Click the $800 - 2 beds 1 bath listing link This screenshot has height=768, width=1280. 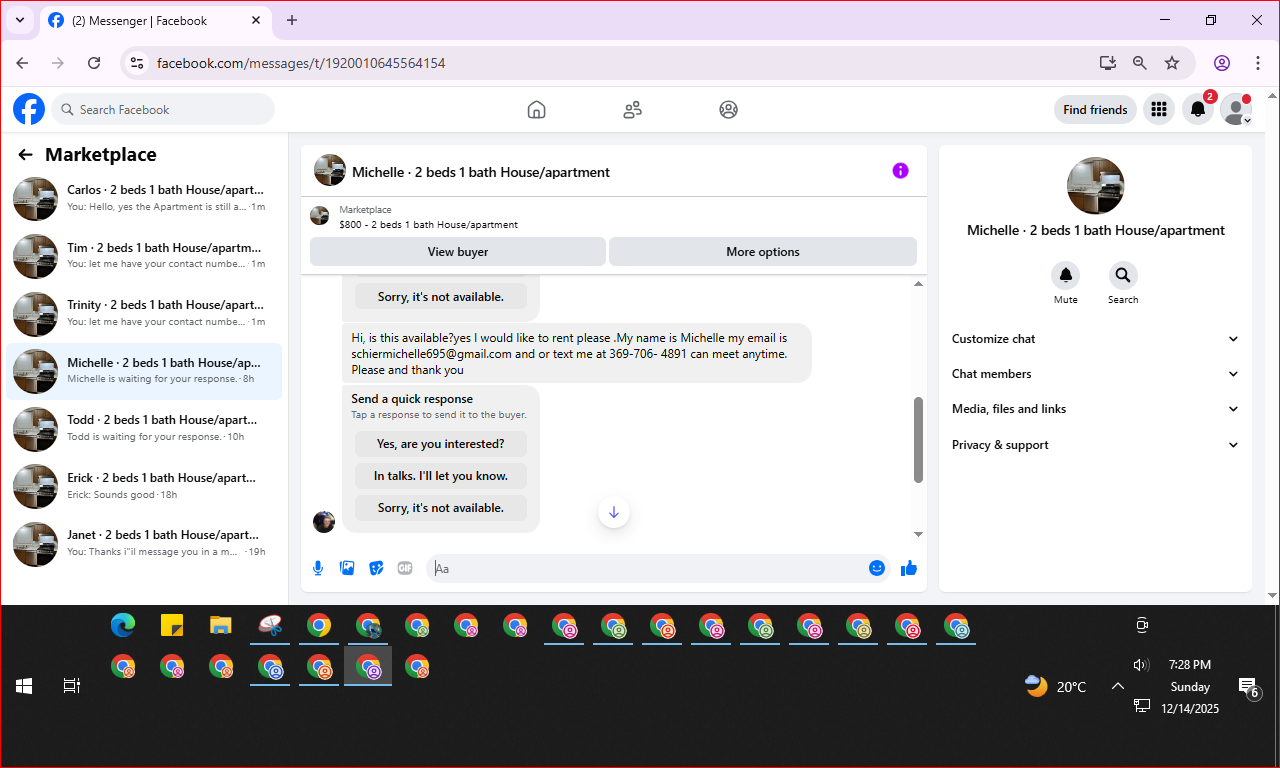click(428, 225)
